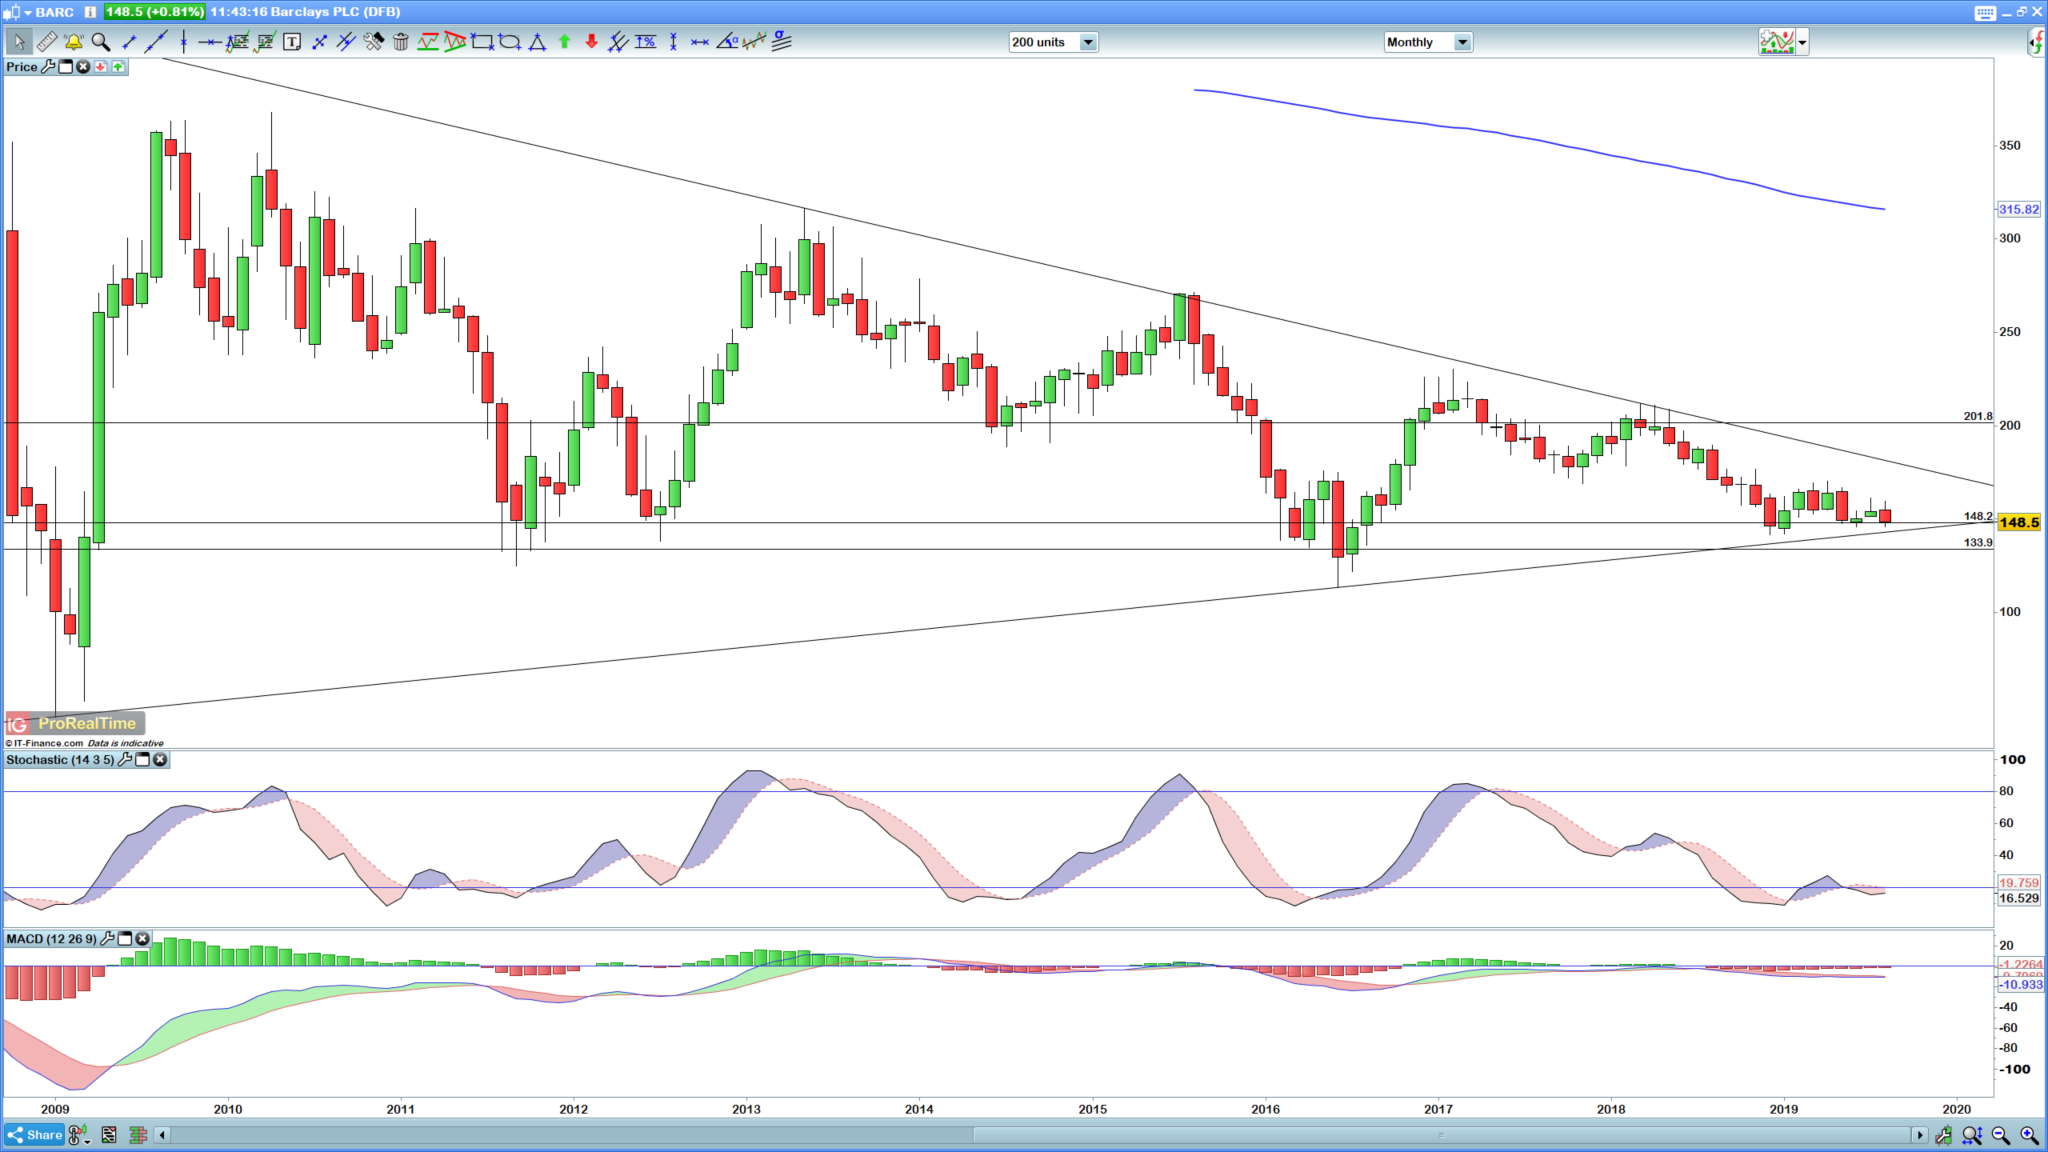Open the add indicator chart button
Viewport: 2048px width, 1152px height.
click(1777, 42)
